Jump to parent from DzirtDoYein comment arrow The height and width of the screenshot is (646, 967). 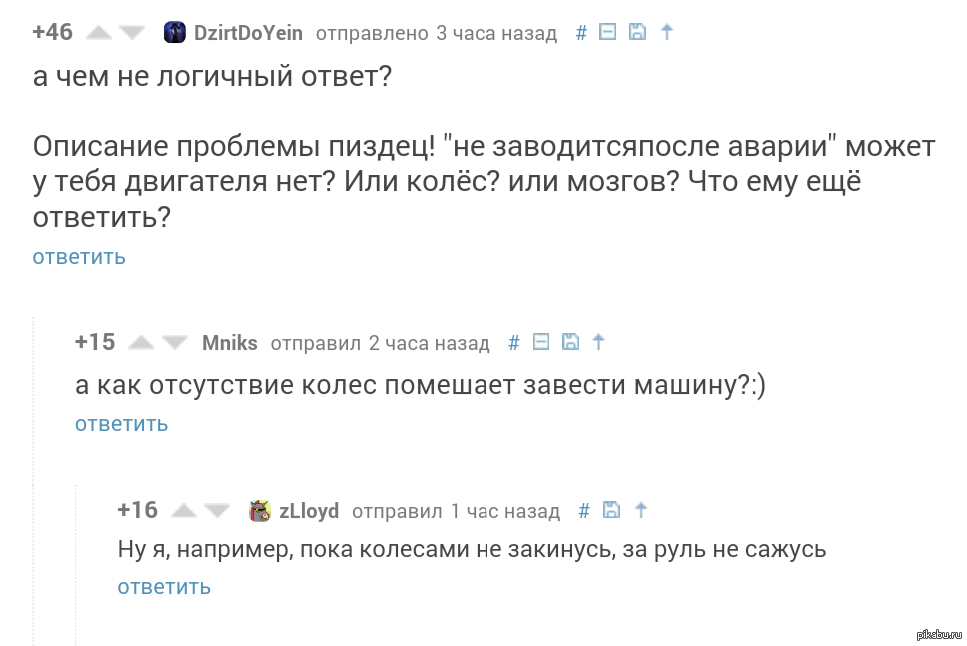[667, 31]
